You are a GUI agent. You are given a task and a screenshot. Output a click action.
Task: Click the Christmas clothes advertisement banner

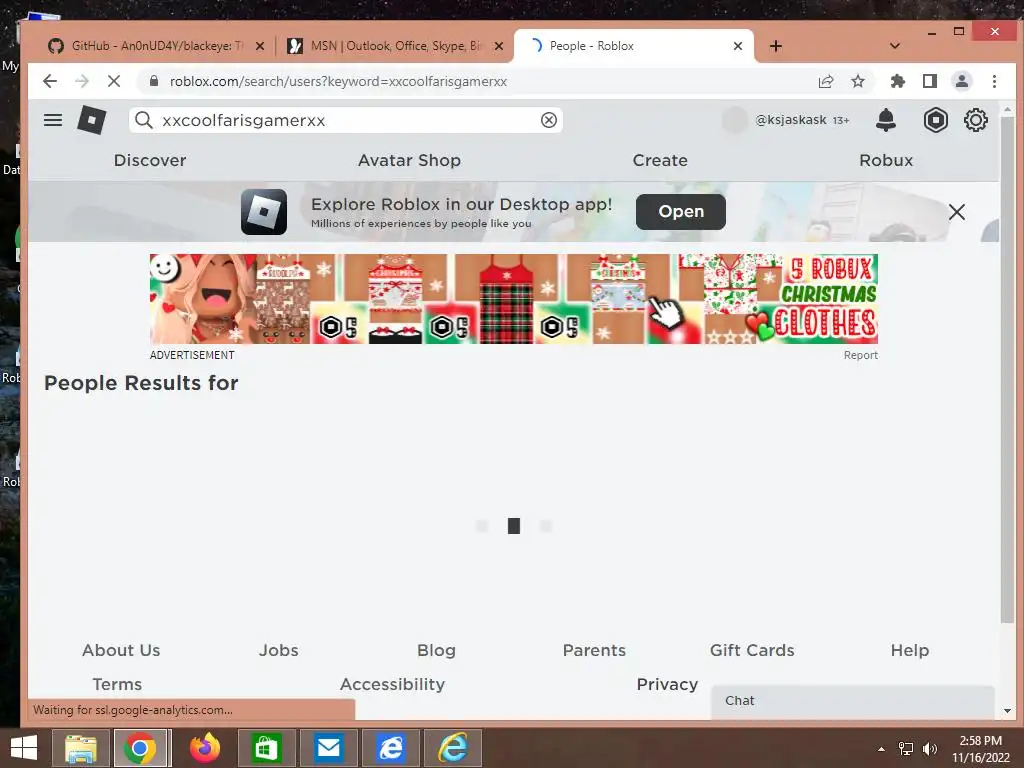click(x=513, y=298)
